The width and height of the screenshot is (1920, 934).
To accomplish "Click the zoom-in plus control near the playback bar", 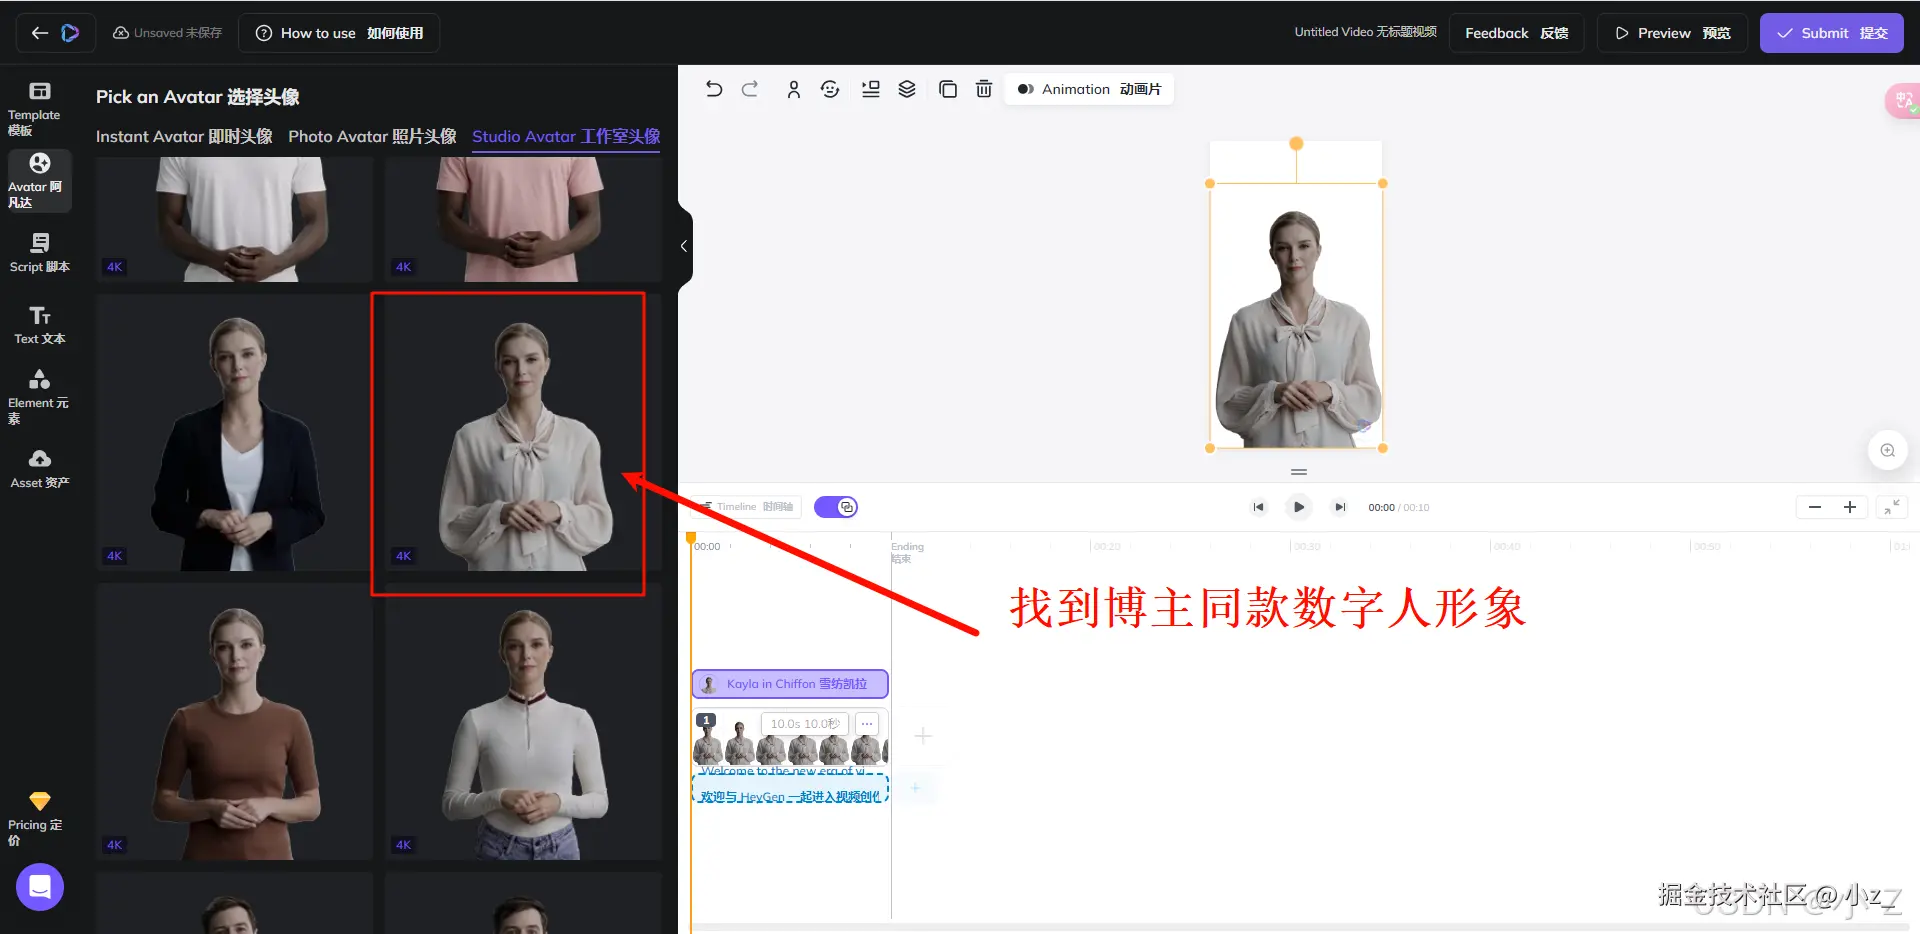I will click(1849, 507).
